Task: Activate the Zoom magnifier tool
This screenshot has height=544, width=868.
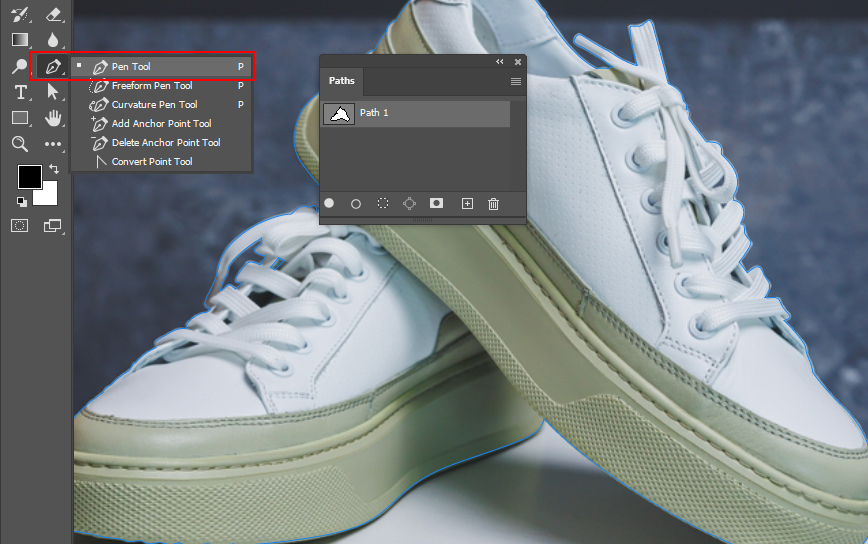Action: 20,144
